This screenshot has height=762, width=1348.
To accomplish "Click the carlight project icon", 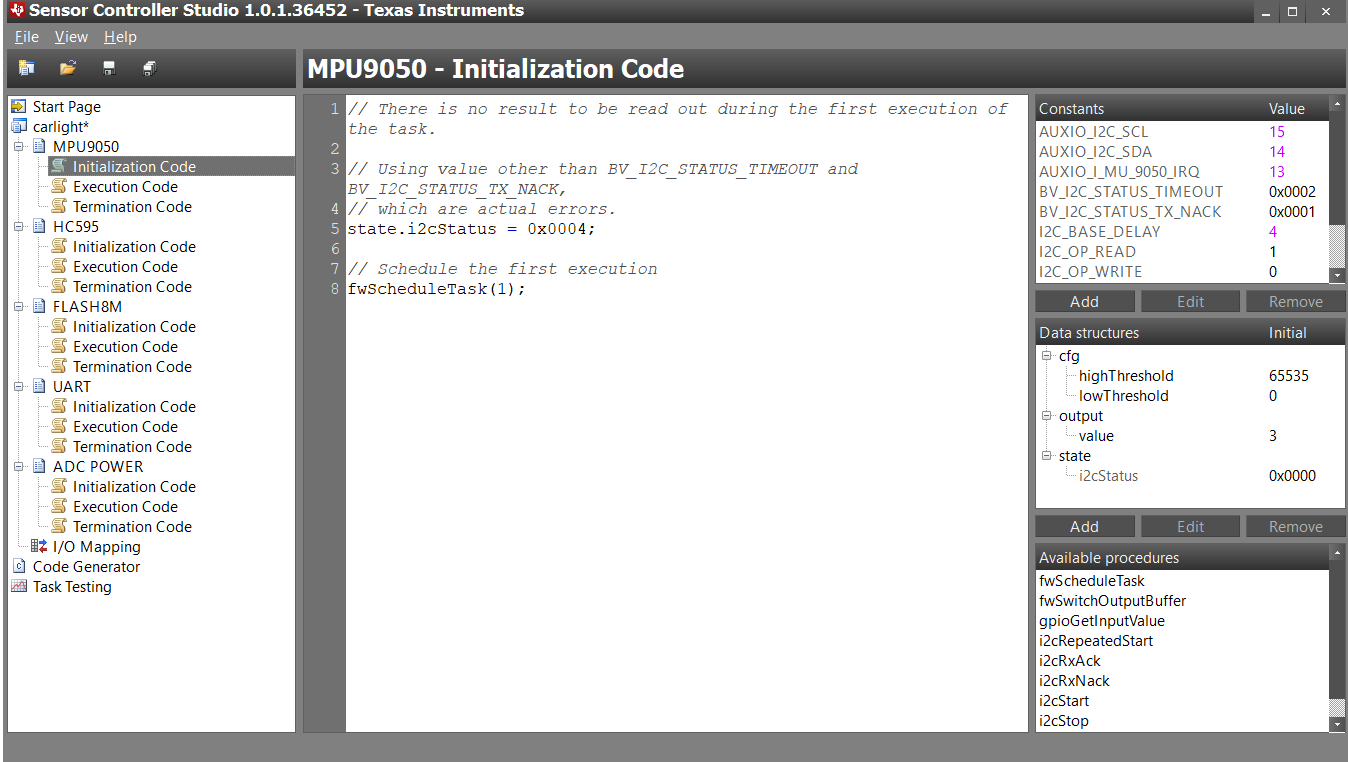I will tap(19, 127).
